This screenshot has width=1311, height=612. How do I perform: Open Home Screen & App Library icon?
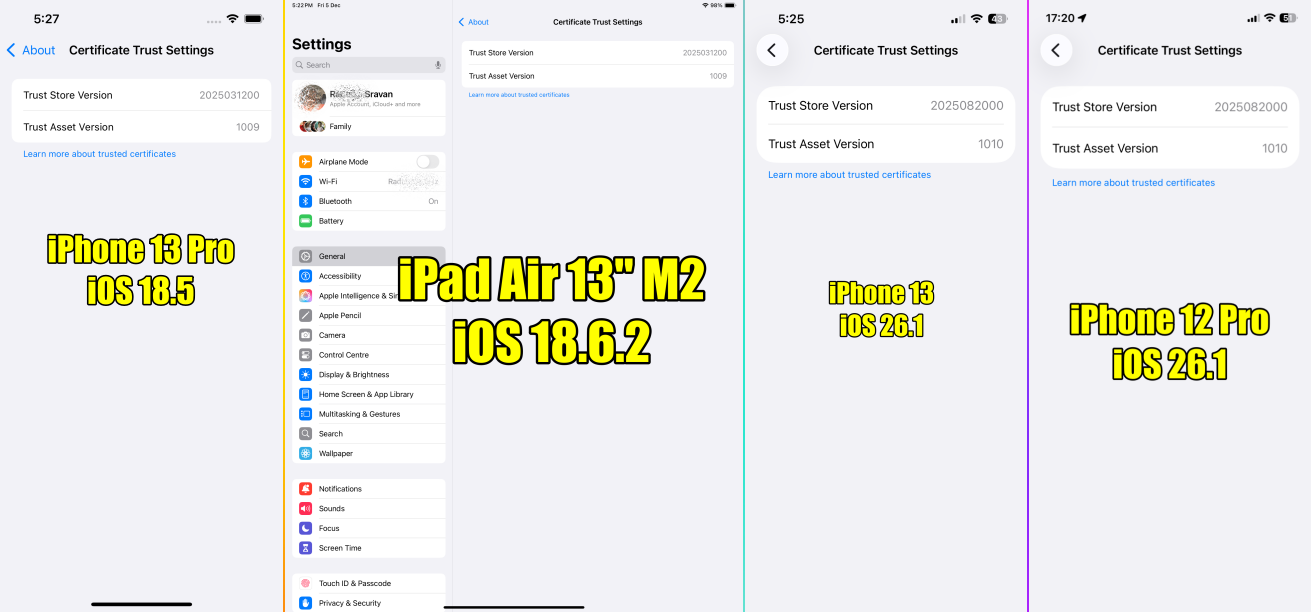(x=305, y=394)
